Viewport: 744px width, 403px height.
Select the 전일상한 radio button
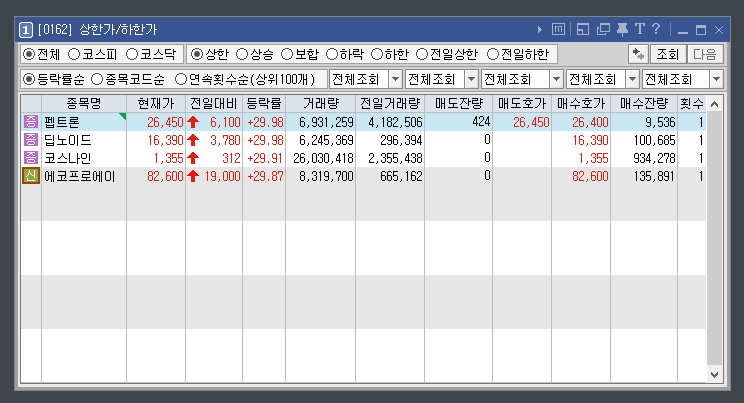pos(422,54)
